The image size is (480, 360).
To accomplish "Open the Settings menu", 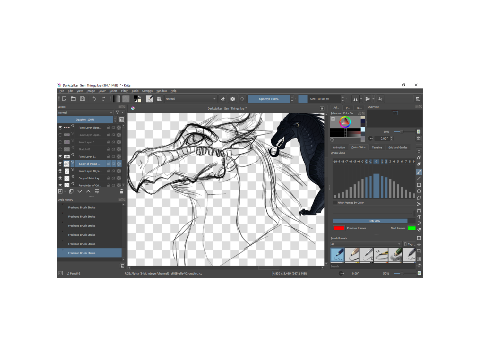I will [x=147, y=91].
